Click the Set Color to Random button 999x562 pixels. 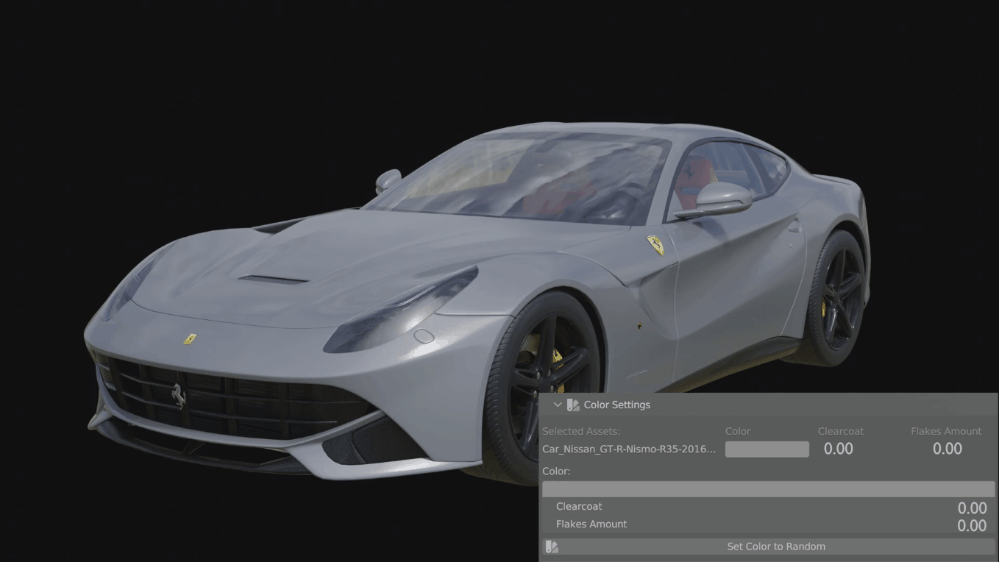[768, 547]
